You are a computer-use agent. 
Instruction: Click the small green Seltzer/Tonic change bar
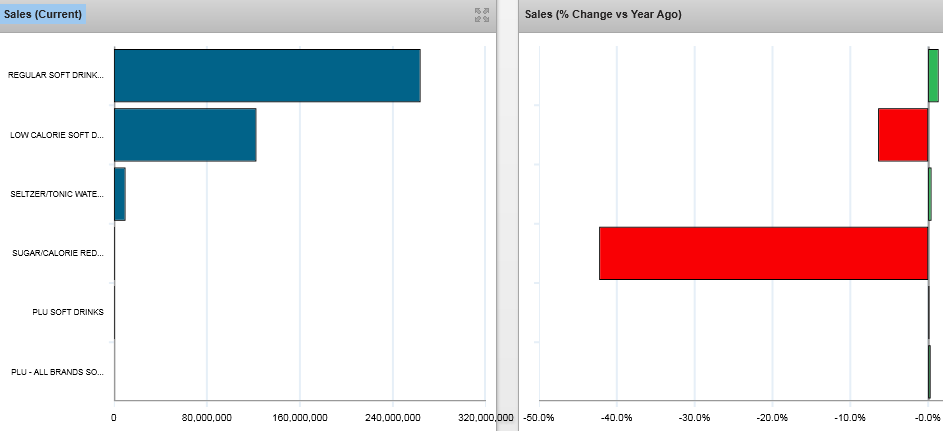tap(930, 193)
